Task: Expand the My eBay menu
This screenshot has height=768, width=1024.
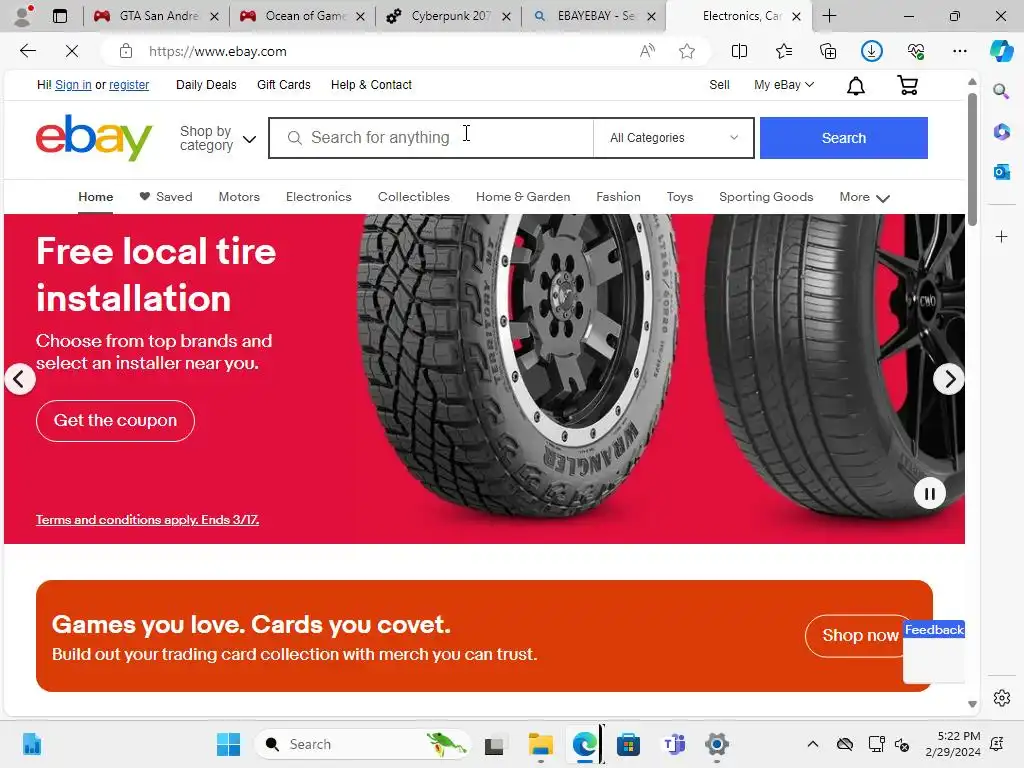Action: point(784,85)
